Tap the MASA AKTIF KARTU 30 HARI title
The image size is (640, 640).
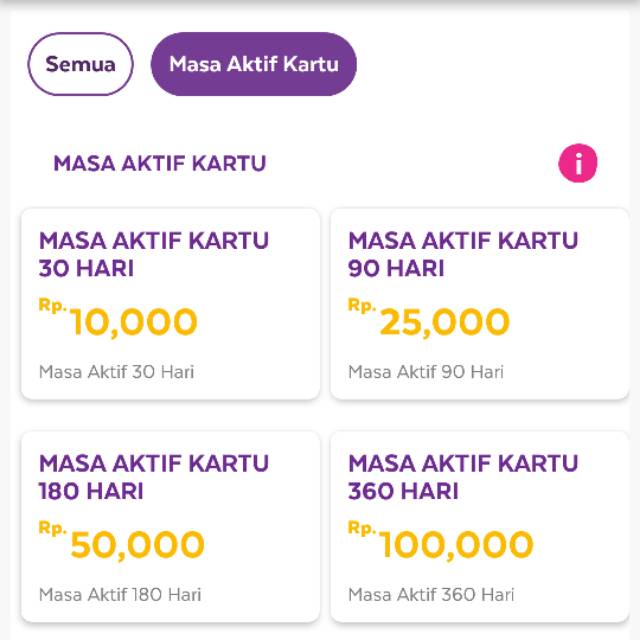coord(154,254)
